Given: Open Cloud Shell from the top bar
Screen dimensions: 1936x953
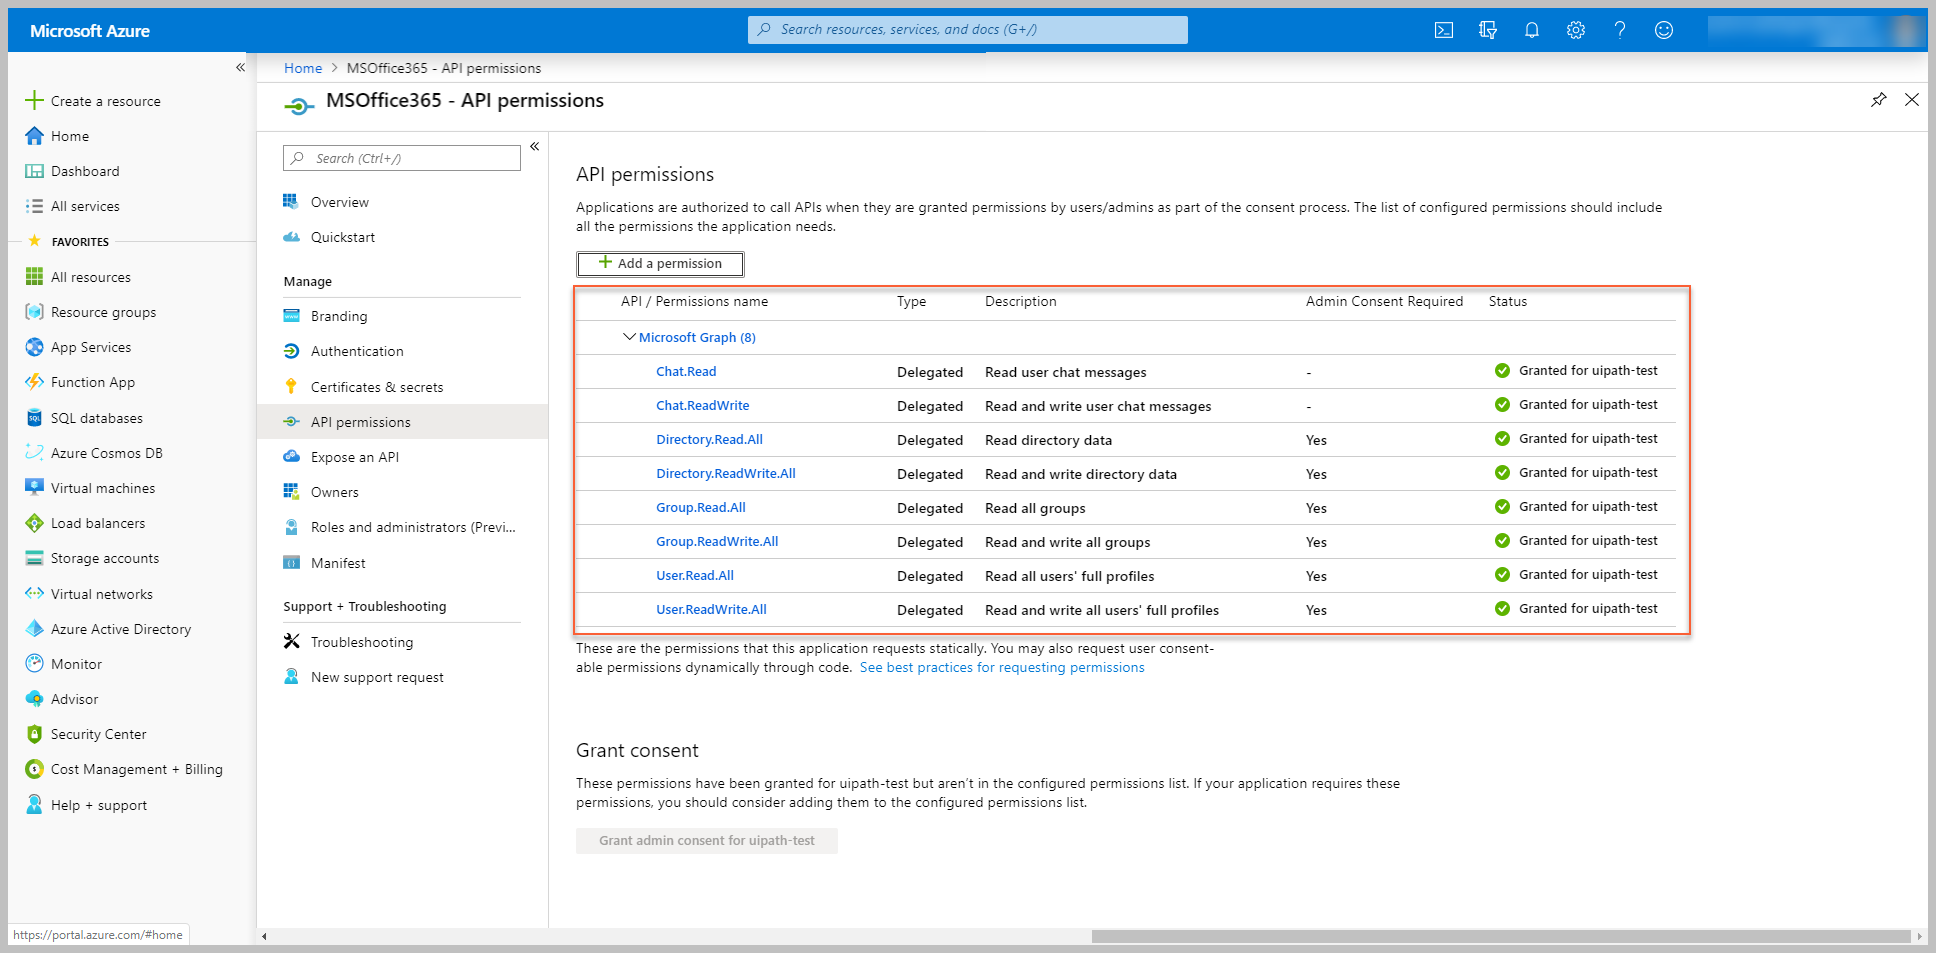Looking at the screenshot, I should tap(1443, 30).
